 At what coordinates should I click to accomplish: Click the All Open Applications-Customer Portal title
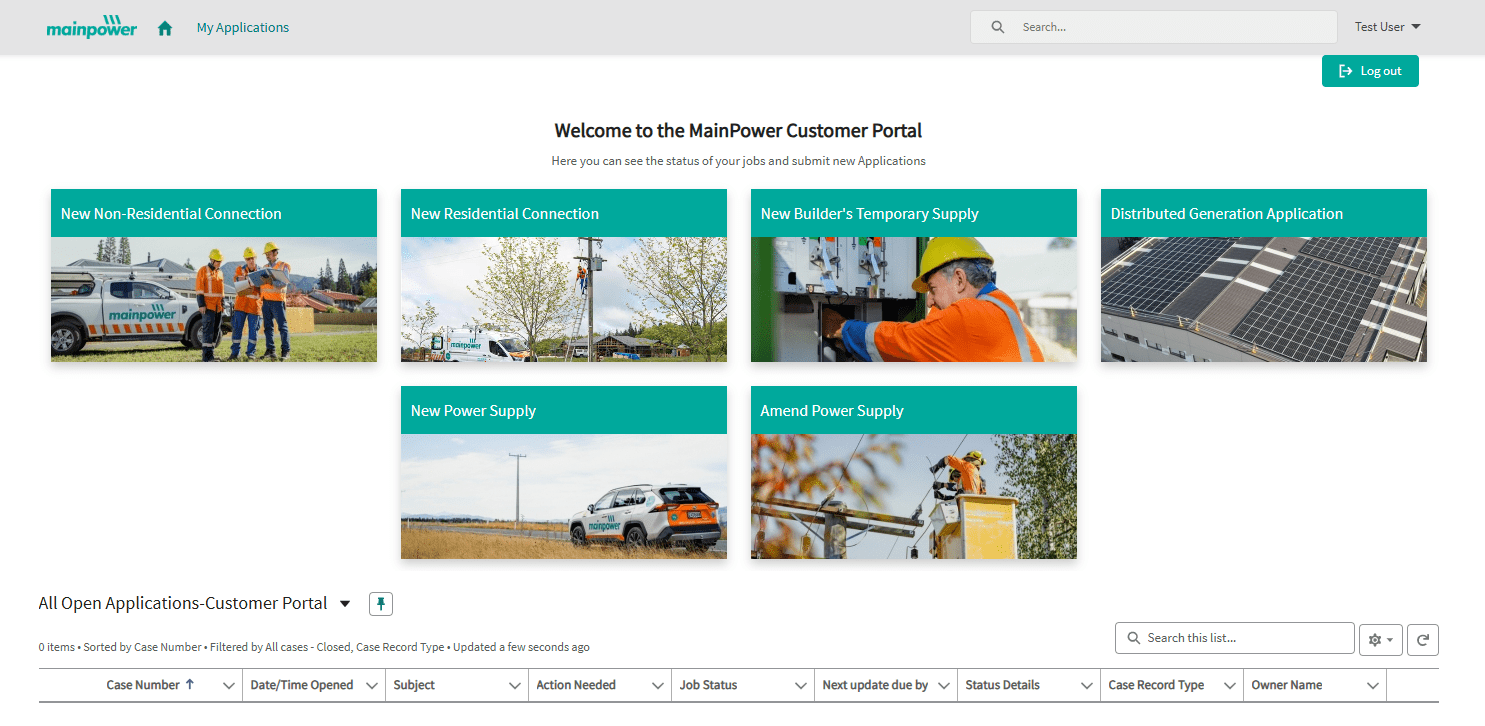pos(183,603)
